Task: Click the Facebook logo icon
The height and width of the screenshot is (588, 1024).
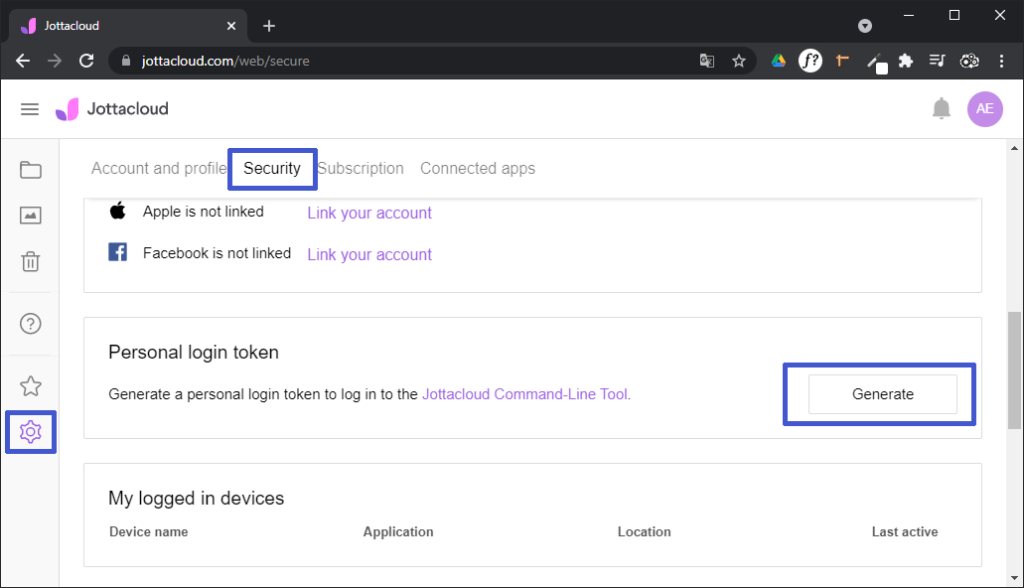Action: click(x=118, y=252)
